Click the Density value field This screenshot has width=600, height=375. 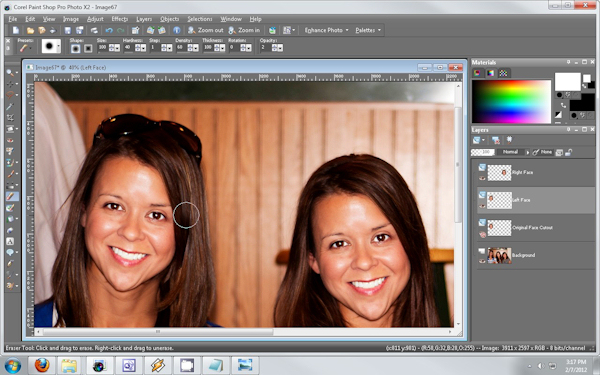click(181, 48)
